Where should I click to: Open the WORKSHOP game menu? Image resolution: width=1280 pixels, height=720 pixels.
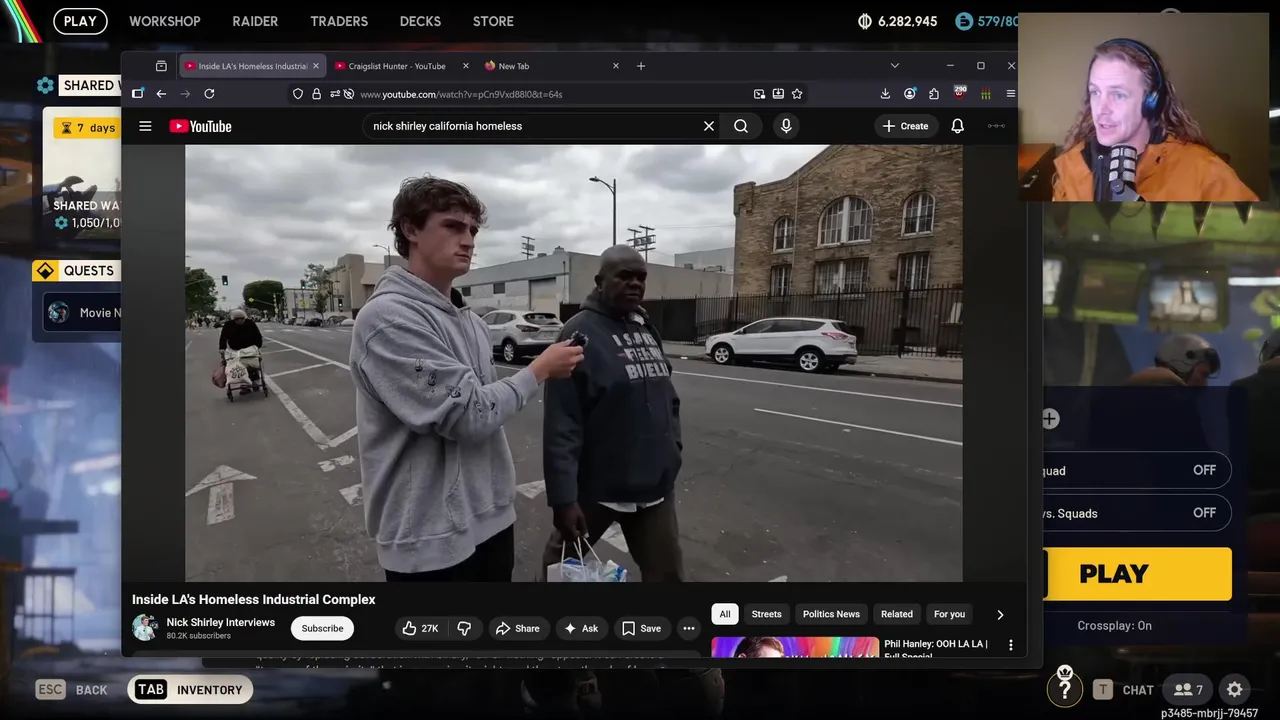pos(165,21)
